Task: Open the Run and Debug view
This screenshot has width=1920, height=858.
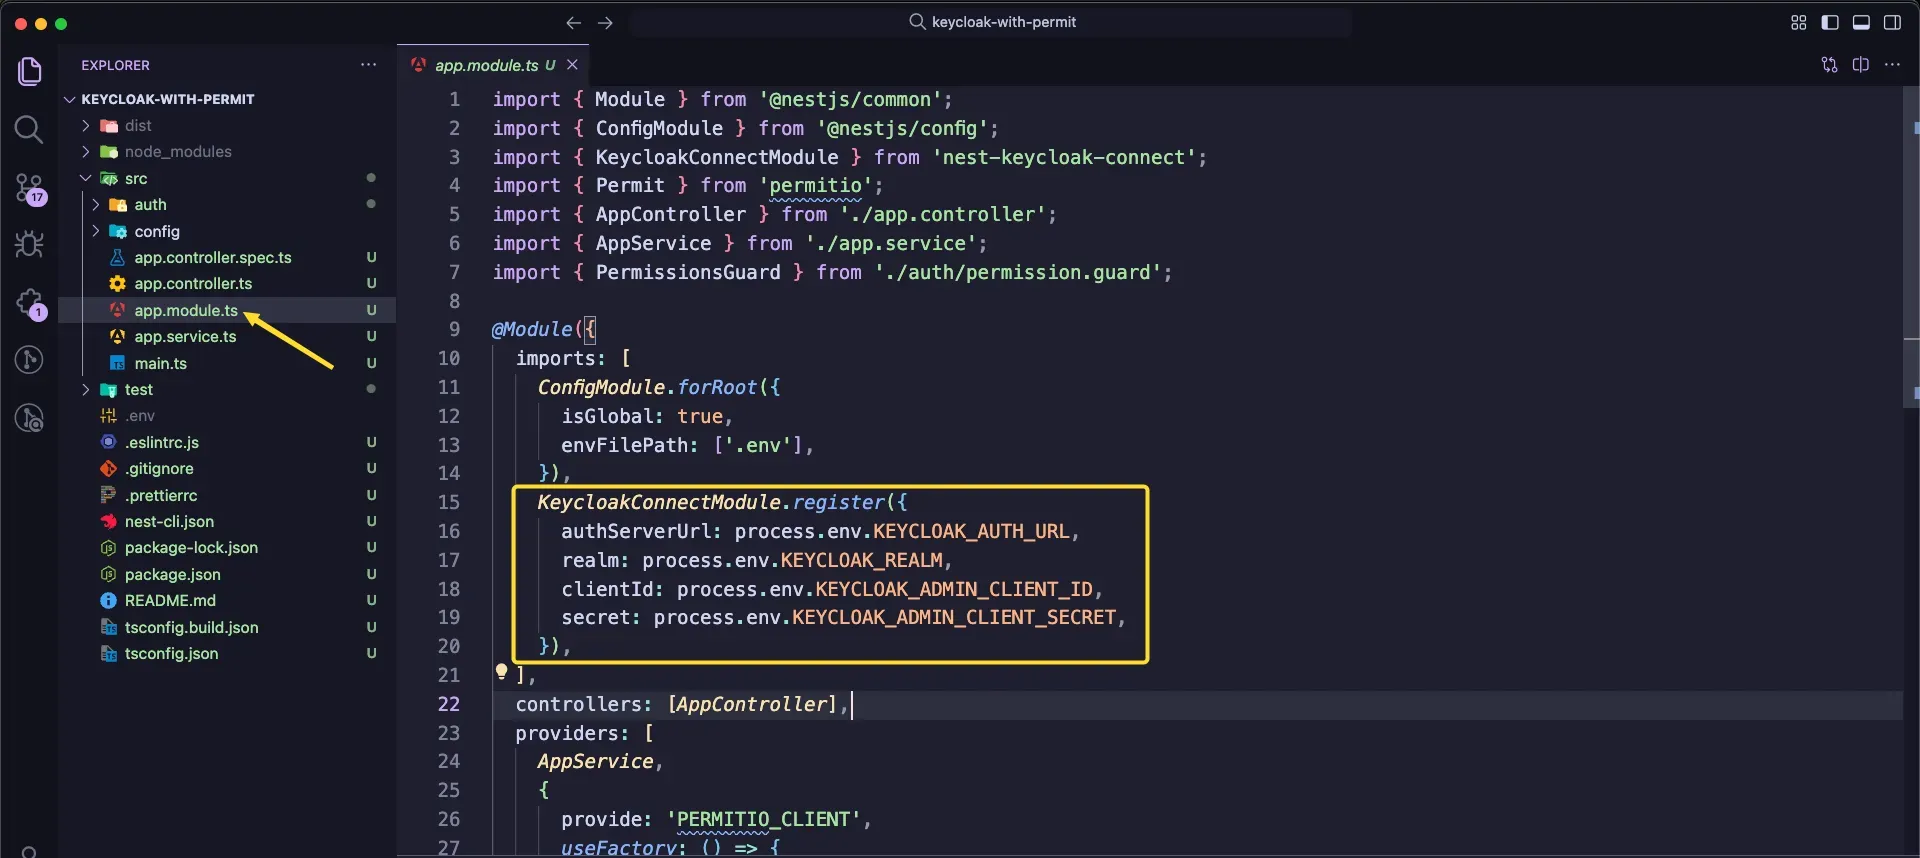Action: [x=29, y=244]
